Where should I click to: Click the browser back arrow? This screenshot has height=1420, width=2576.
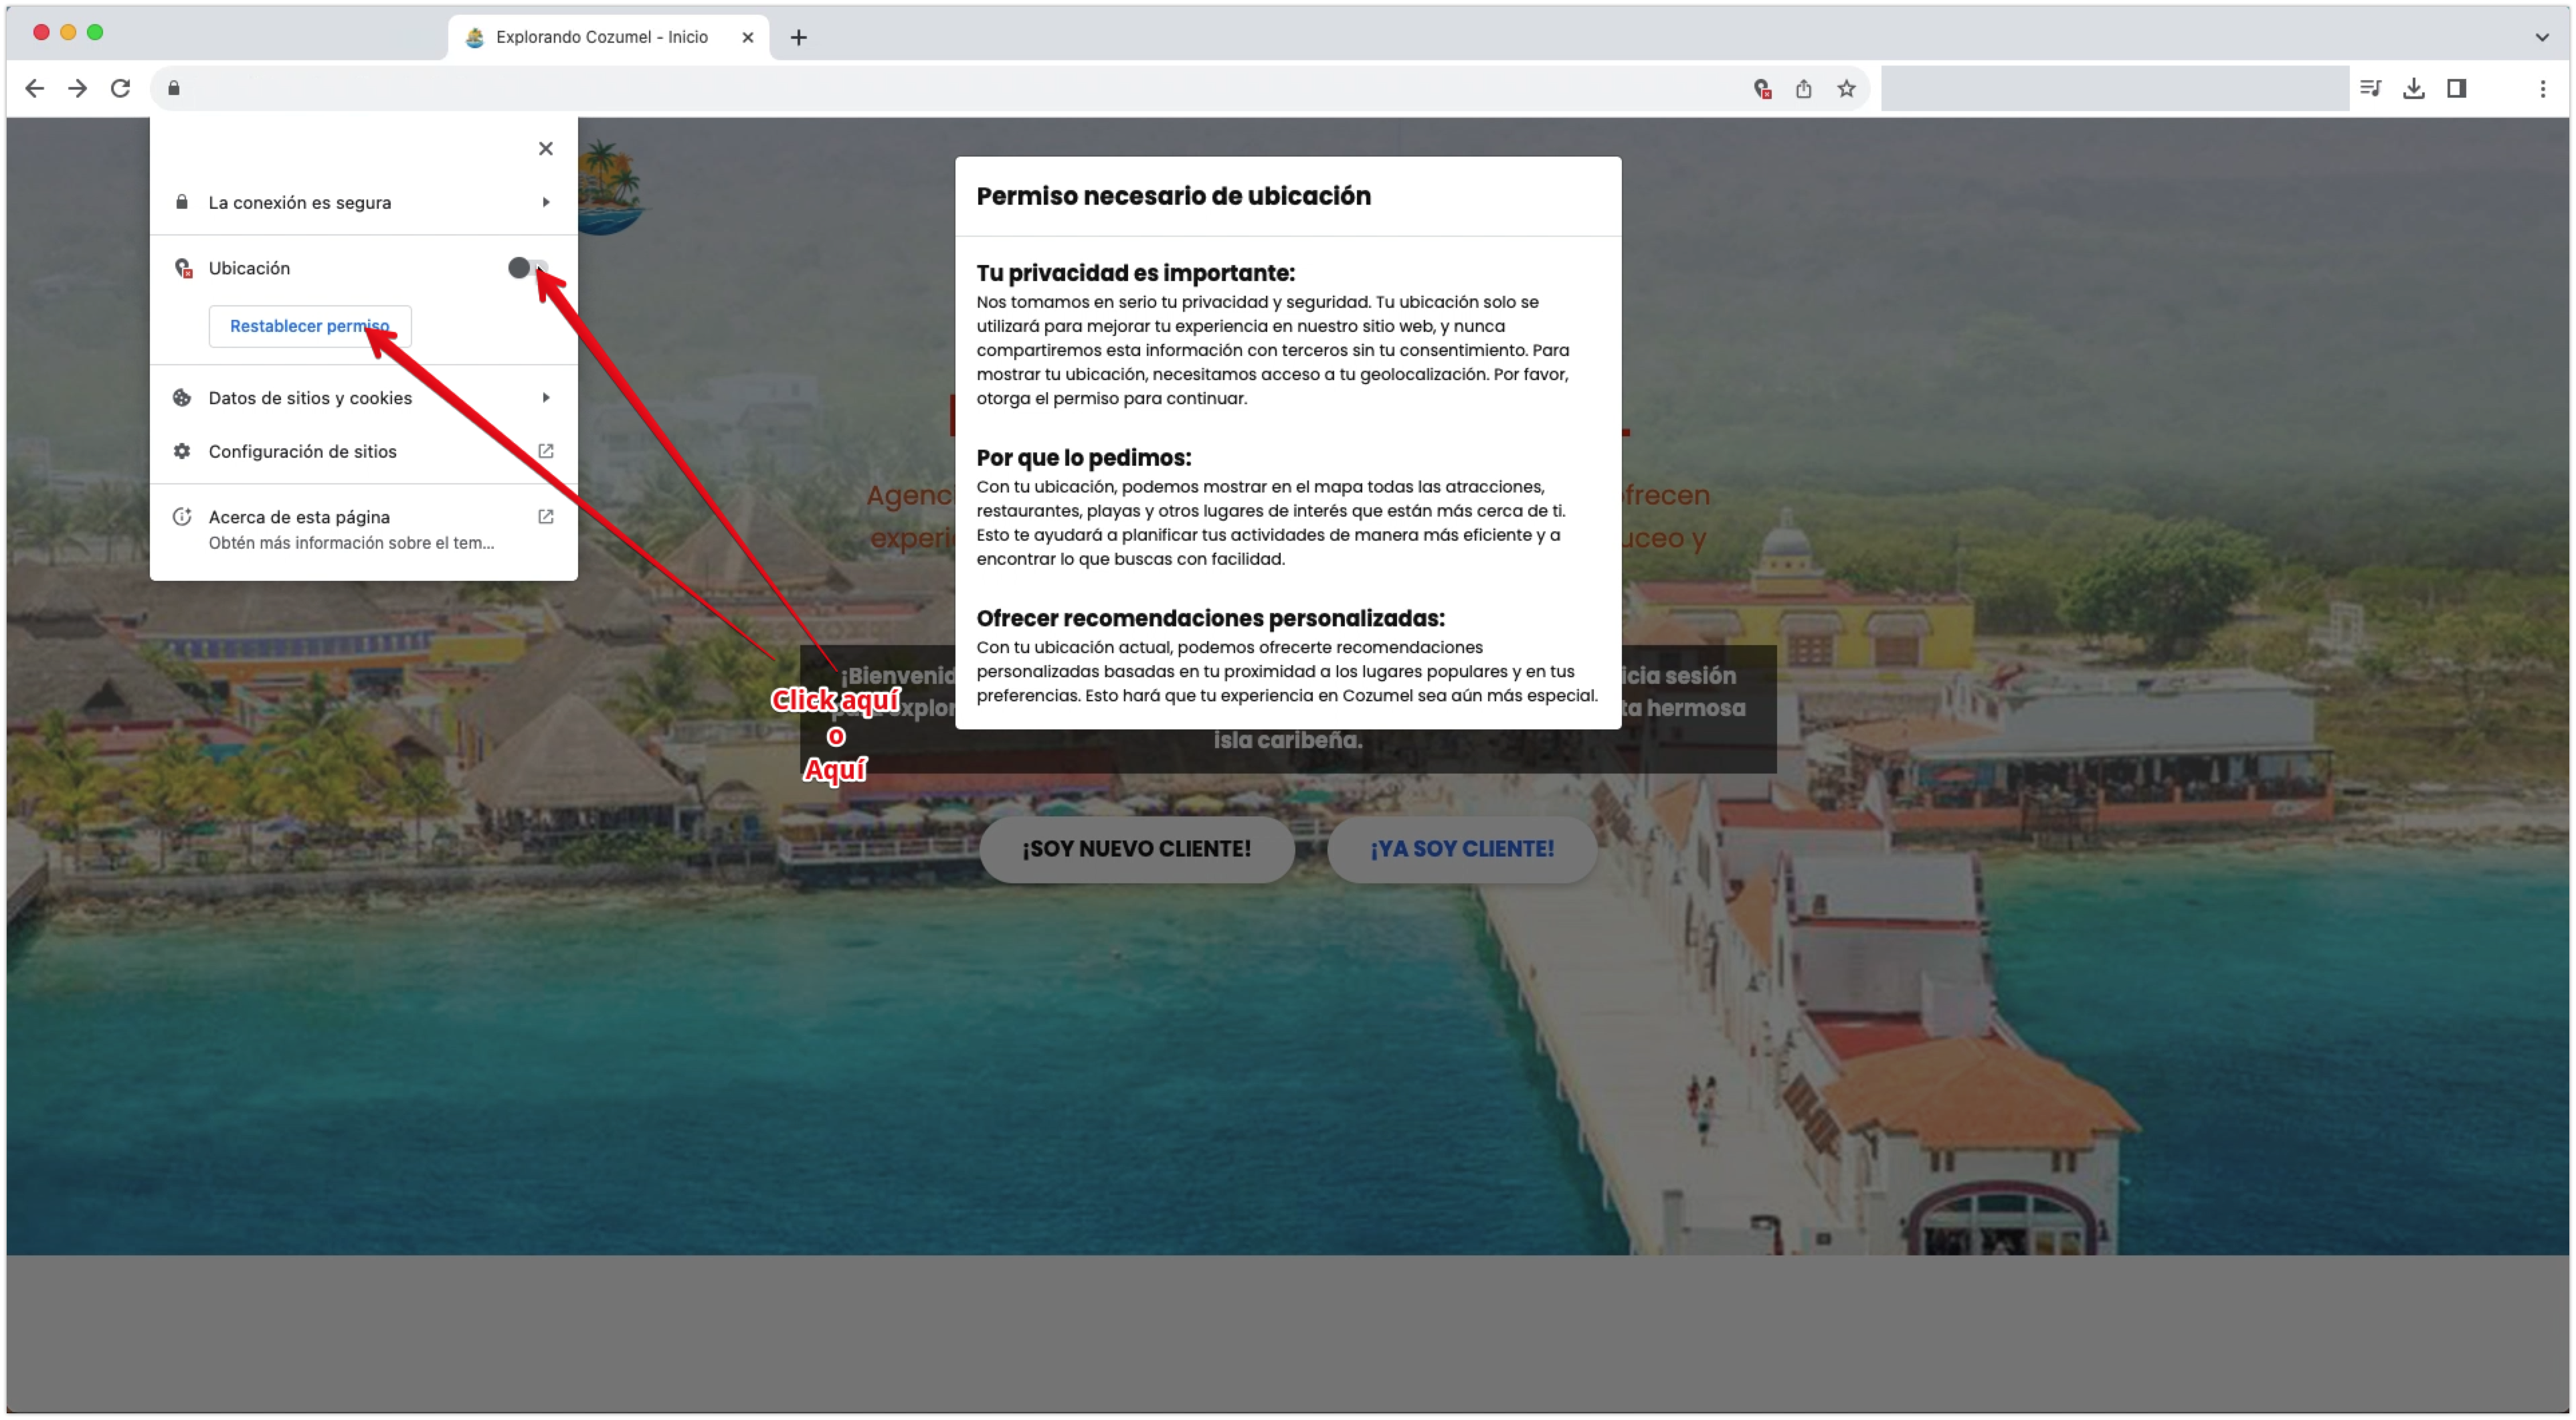(x=35, y=88)
